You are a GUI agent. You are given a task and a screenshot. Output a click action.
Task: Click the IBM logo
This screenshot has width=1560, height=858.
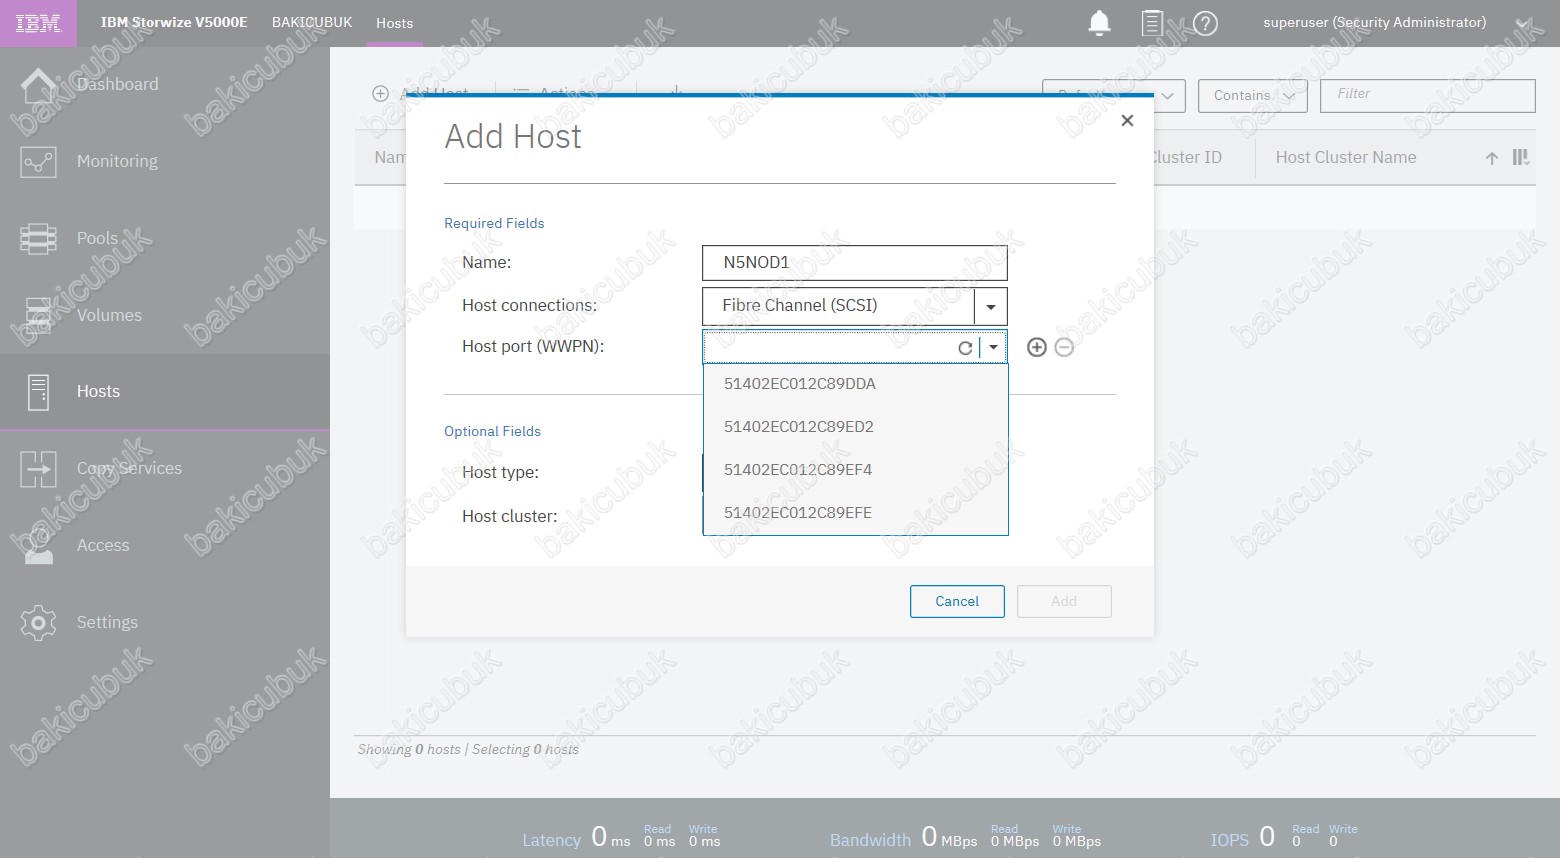pos(38,23)
